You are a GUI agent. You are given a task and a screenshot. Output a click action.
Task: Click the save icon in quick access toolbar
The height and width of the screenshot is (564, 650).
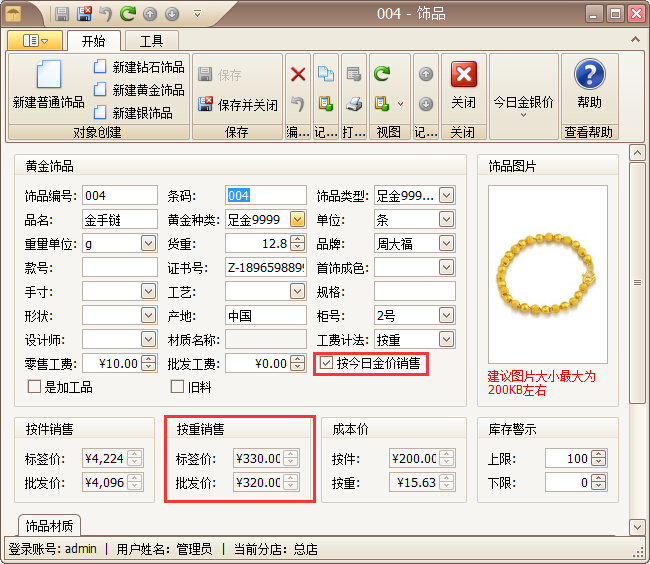pos(62,14)
